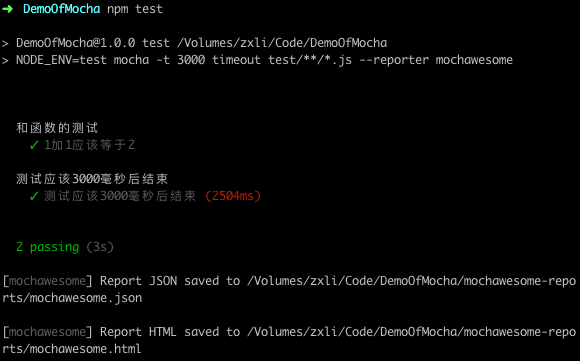Click the '>' marker before DemoOfMocha@1.0.0
Image resolution: width=580 pixels, height=361 pixels.
click(5, 43)
